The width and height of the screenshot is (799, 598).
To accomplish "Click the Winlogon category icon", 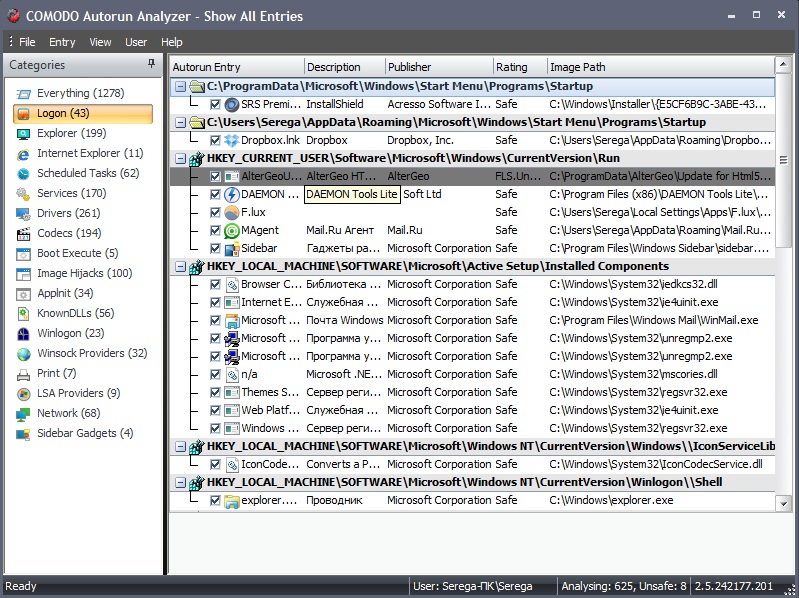I will pyautogui.click(x=23, y=334).
